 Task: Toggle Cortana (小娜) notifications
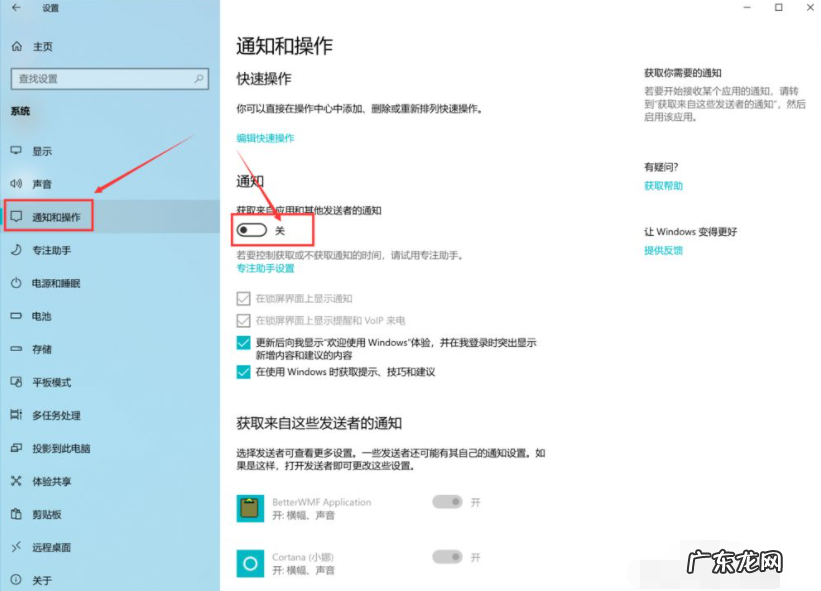448,558
